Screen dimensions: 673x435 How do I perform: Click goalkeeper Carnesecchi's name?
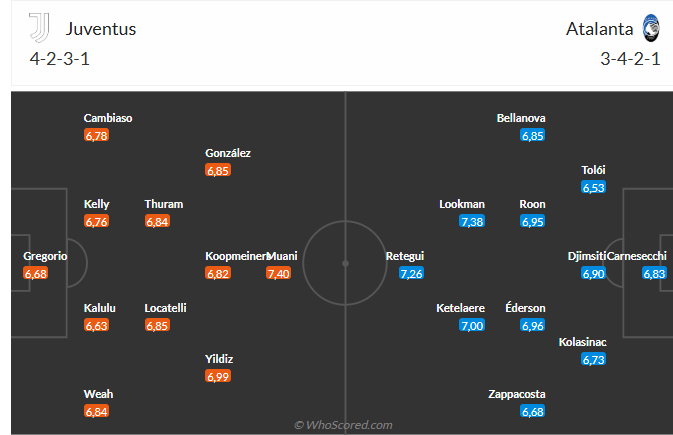coord(637,256)
